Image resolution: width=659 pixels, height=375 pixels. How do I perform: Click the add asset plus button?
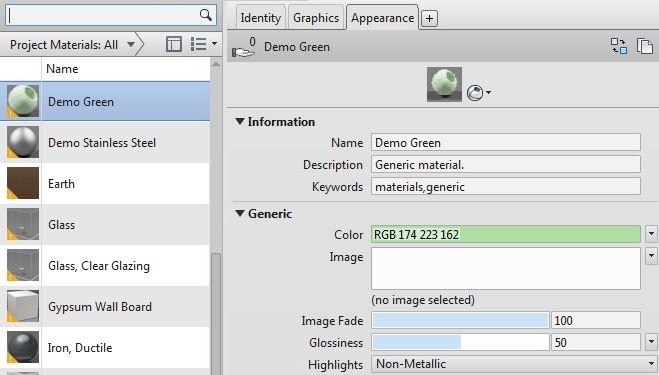[x=429, y=18]
